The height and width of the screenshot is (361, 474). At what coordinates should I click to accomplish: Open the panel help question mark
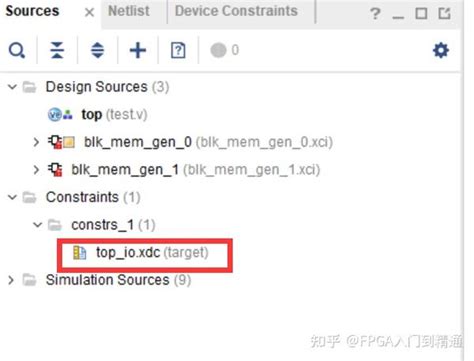(375, 14)
